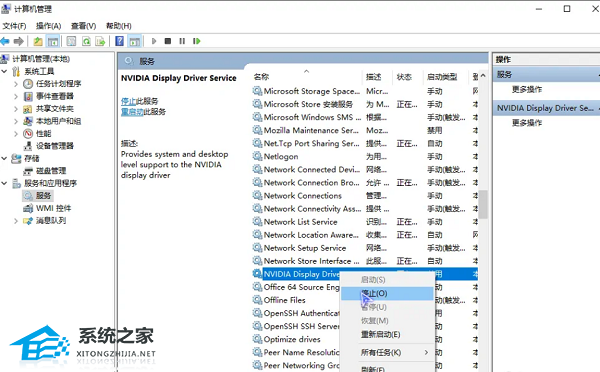Open the 文件(F) menu

[15, 26]
